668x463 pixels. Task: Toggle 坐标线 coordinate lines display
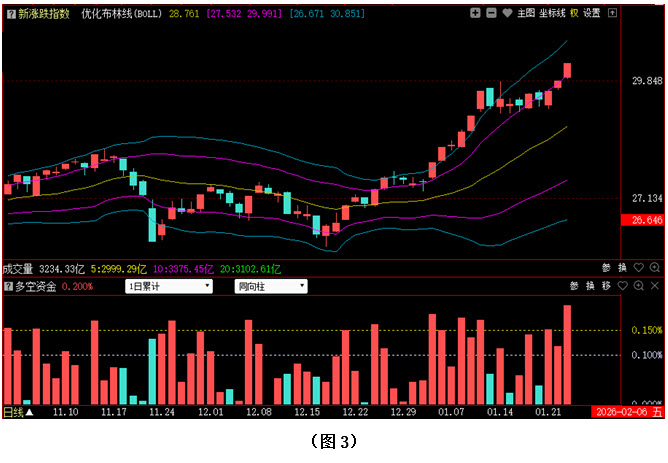[552, 13]
